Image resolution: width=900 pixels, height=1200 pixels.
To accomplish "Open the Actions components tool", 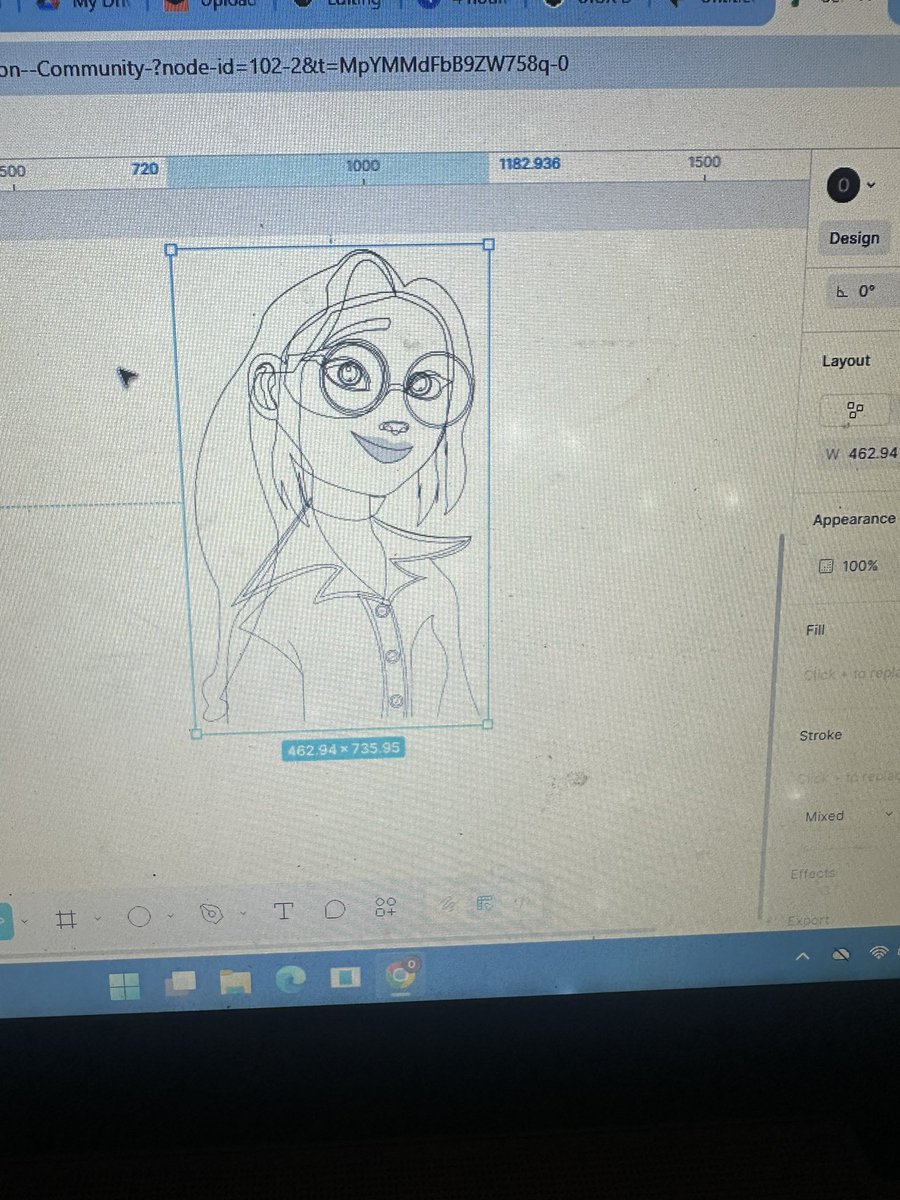I will pos(386,907).
